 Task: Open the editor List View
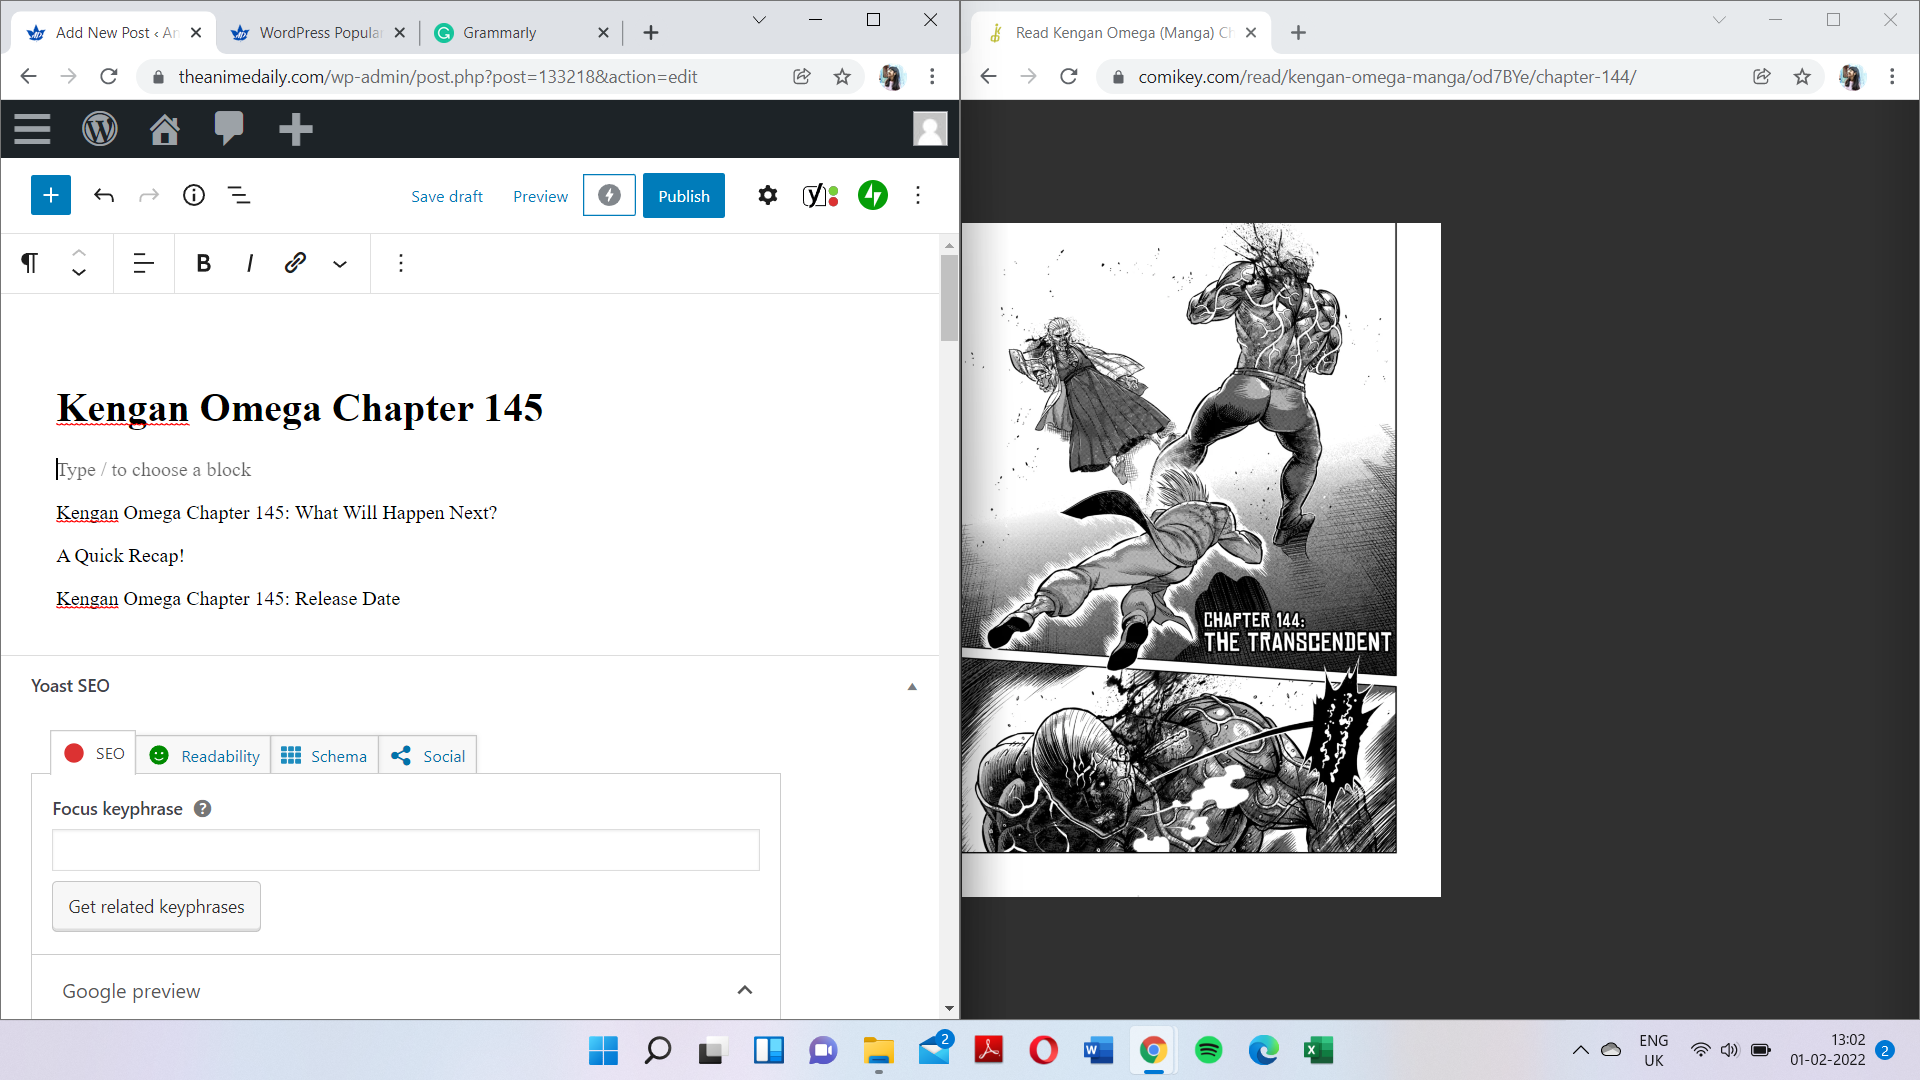tap(239, 195)
